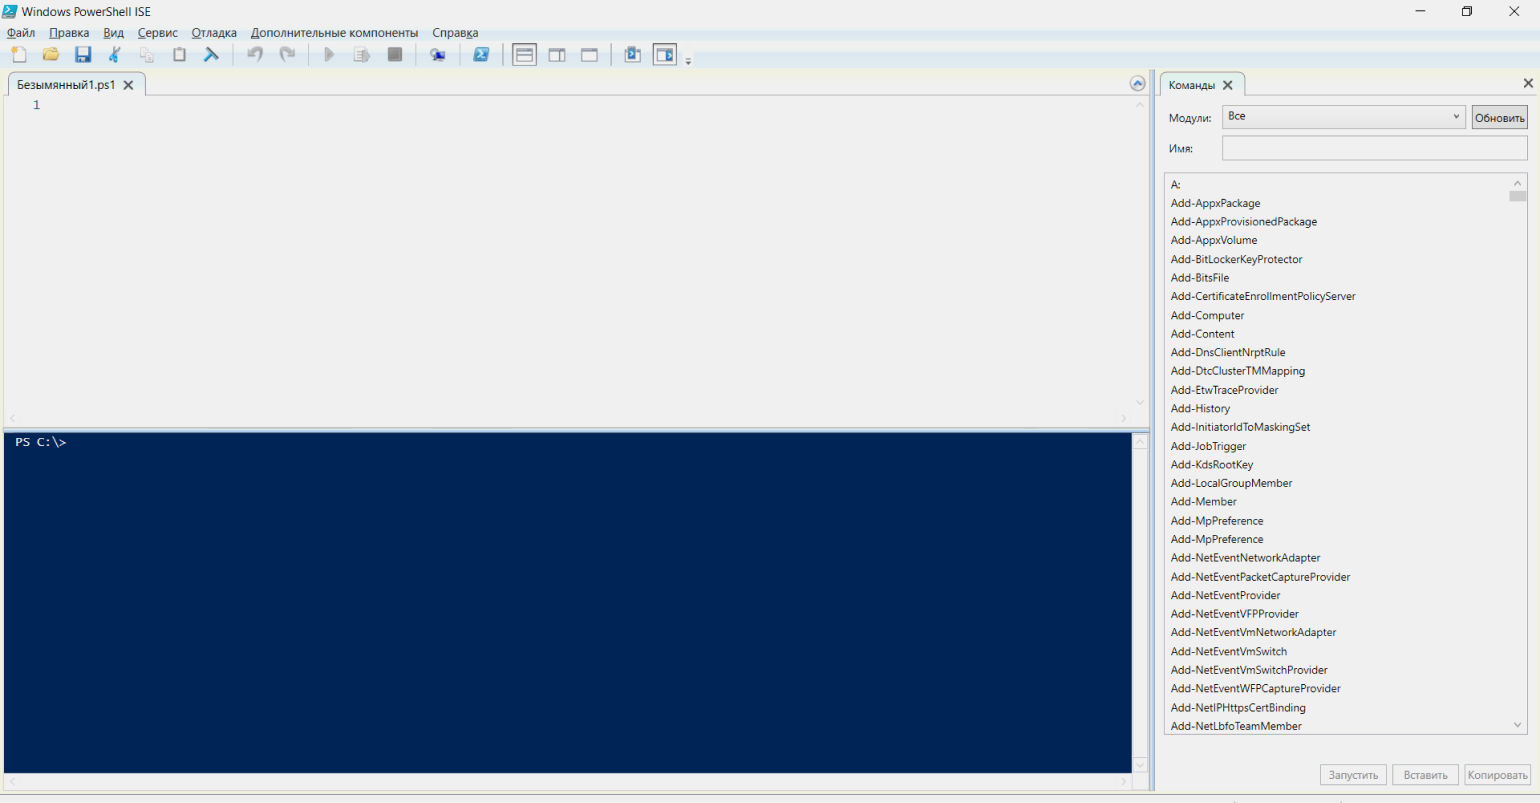Click the commands list vertical scrollbar thumb
Screen dimensions: 1540x803
pyautogui.click(x=1517, y=196)
